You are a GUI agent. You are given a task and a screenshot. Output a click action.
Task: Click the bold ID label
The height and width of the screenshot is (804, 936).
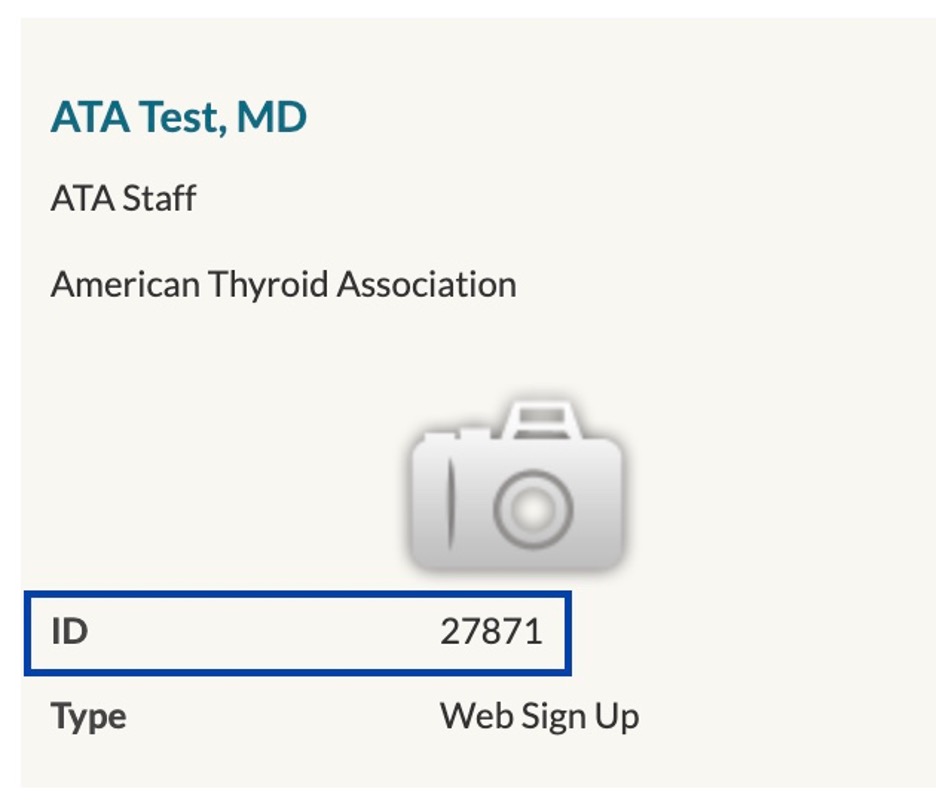click(x=69, y=632)
